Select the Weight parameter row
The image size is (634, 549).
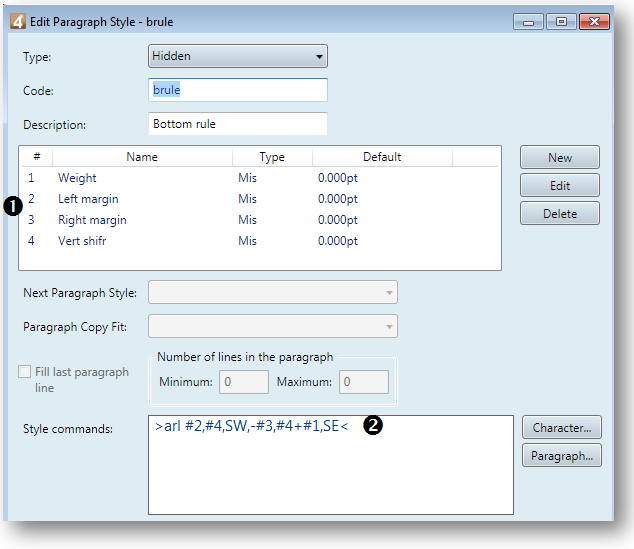pyautogui.click(x=260, y=178)
